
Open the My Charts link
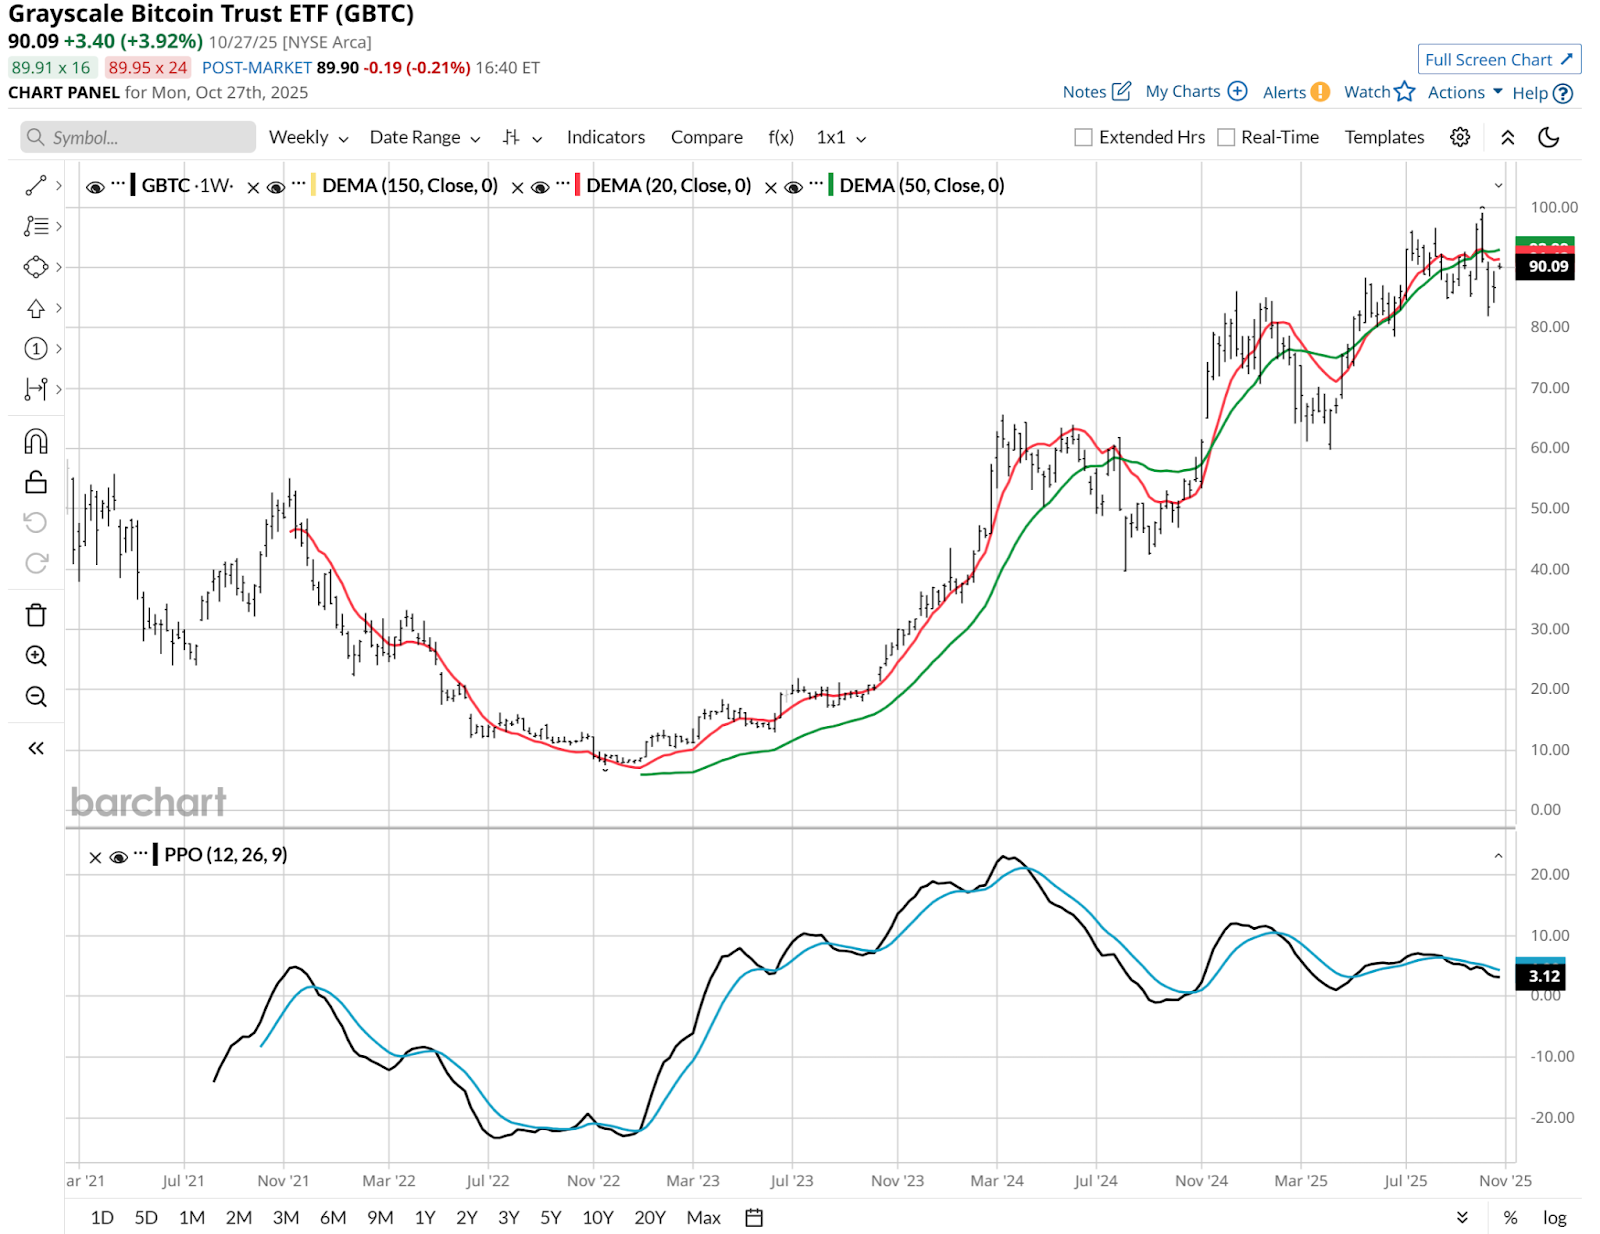pos(1196,92)
